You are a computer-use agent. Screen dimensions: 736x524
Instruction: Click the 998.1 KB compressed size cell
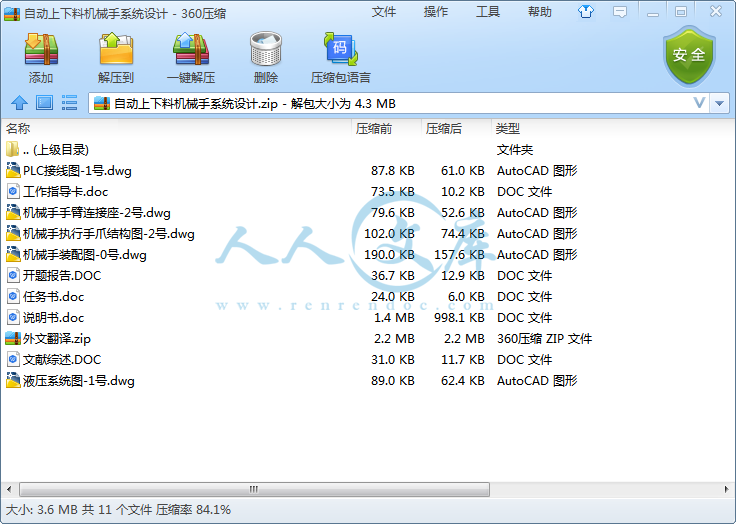(459, 318)
